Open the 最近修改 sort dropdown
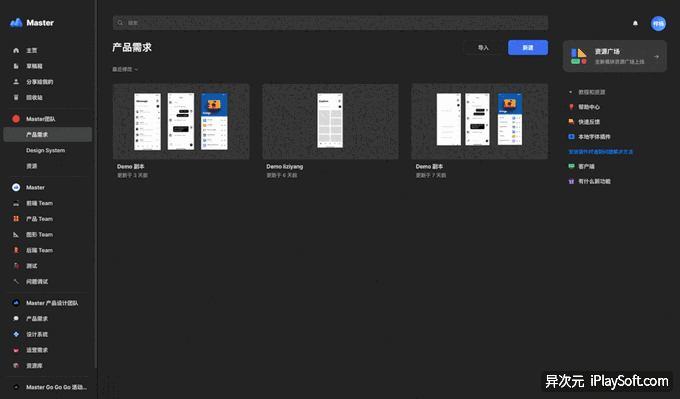Screen dimensions: 680x399 tap(125, 69)
